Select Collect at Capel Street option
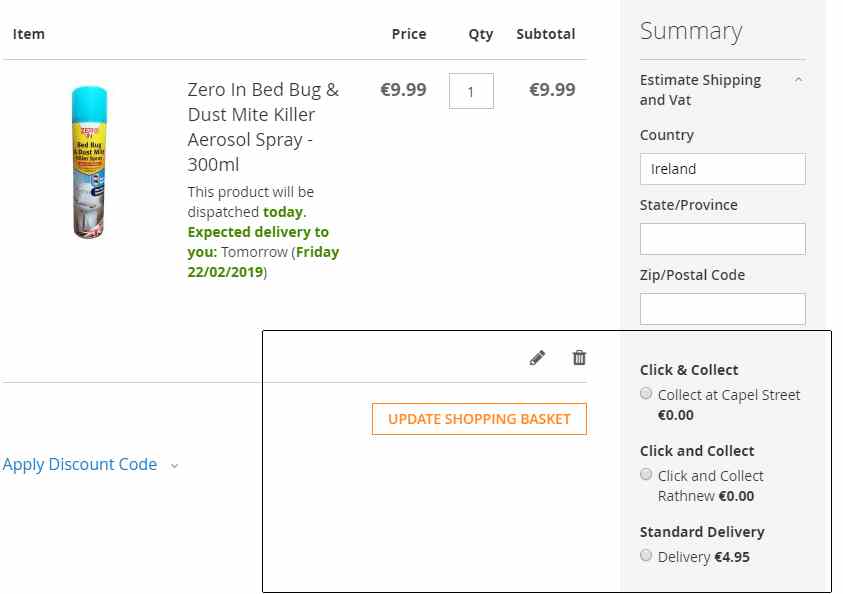The image size is (843, 594). [646, 393]
